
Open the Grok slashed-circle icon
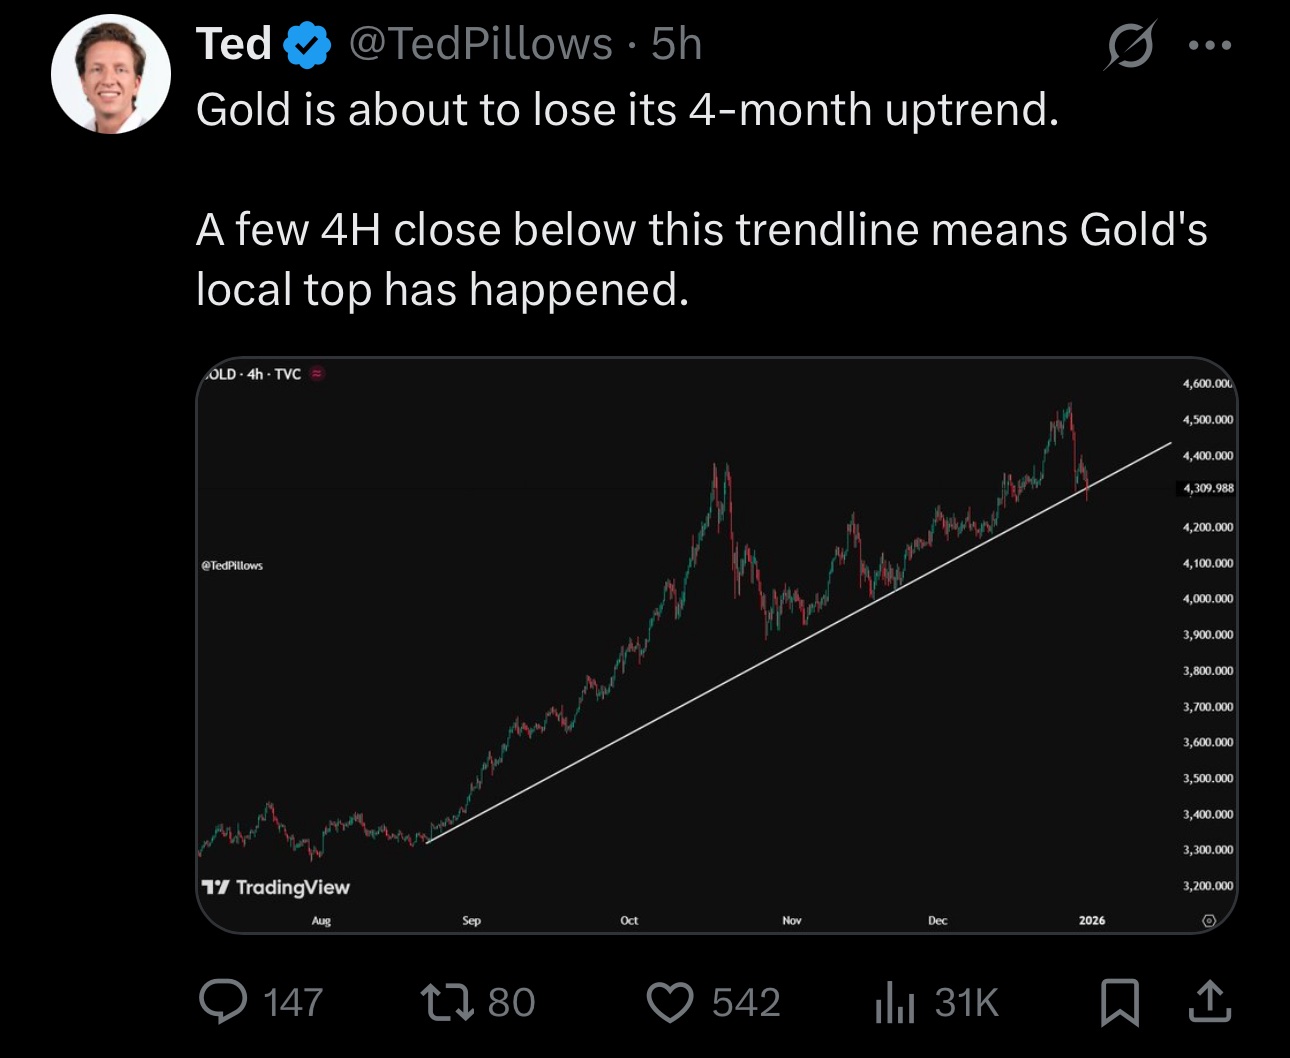[x=1130, y=46]
